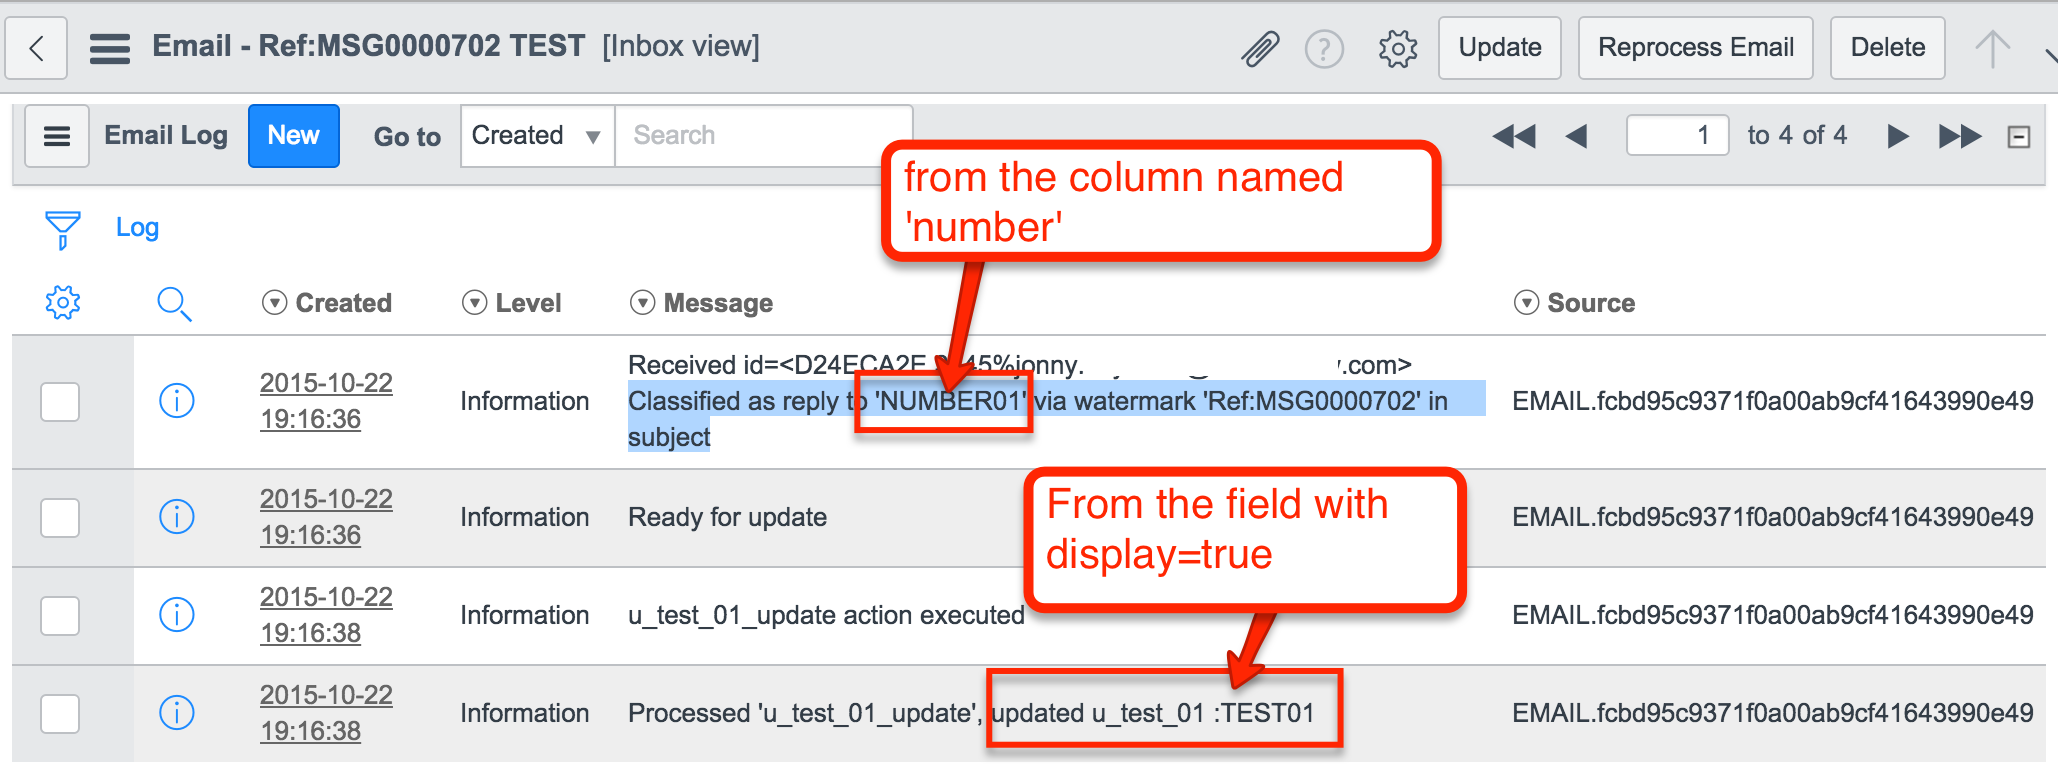The width and height of the screenshot is (2058, 768).
Task: Open the Email Log list menu
Action: (x=57, y=136)
